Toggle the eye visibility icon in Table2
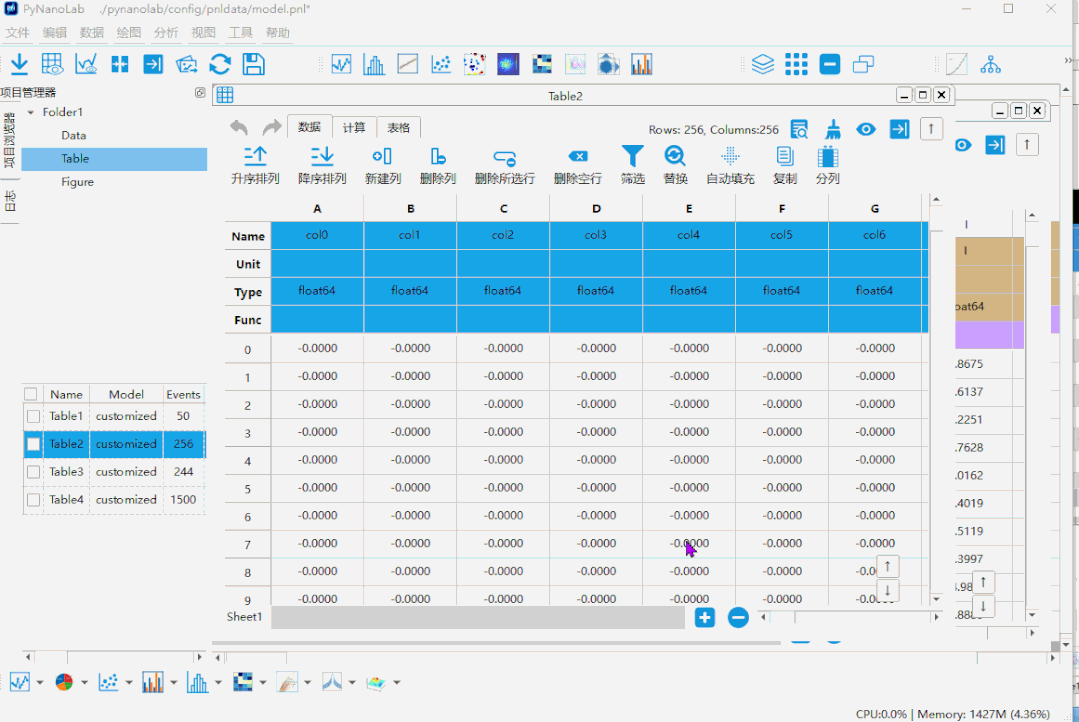1079x722 pixels. tap(866, 129)
